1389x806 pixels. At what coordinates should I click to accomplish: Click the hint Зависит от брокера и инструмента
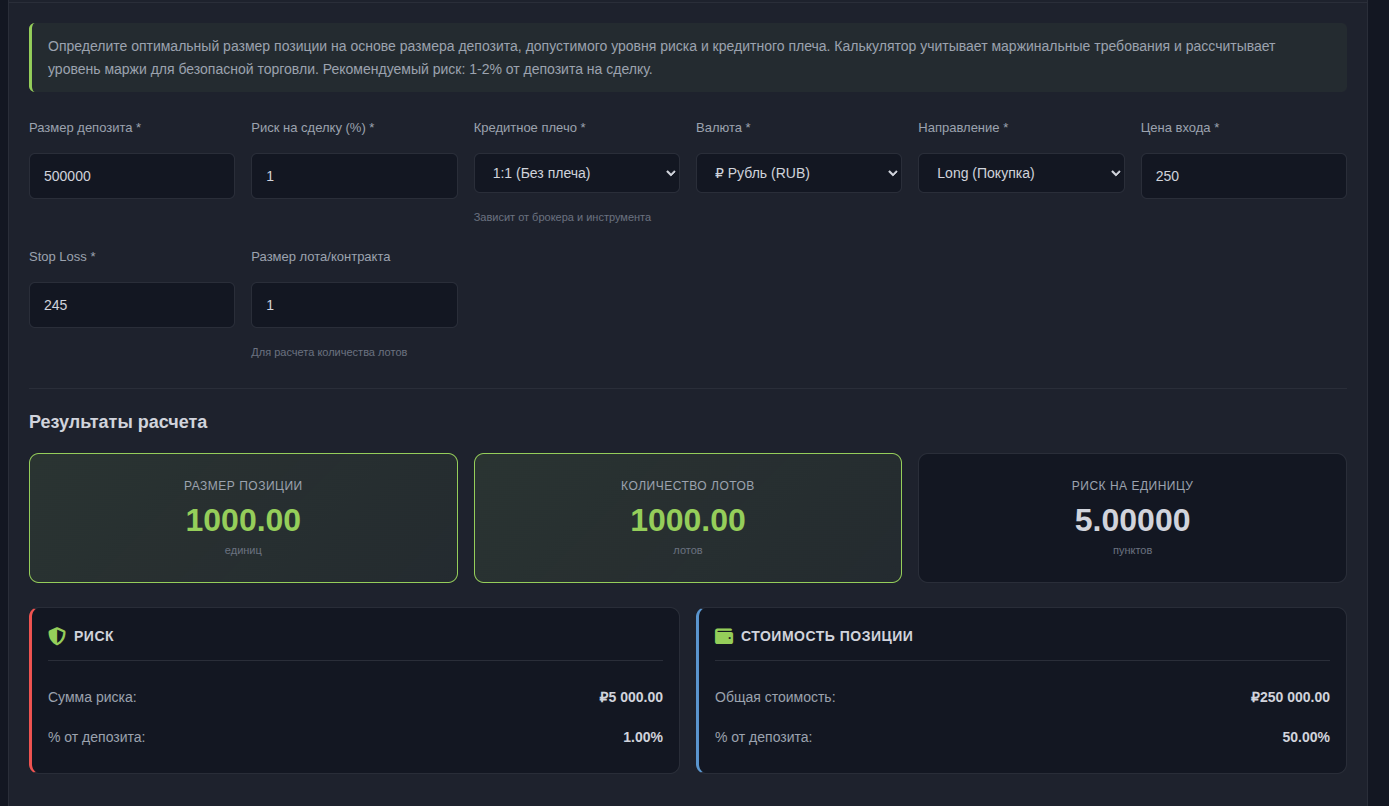pyautogui.click(x=562, y=217)
